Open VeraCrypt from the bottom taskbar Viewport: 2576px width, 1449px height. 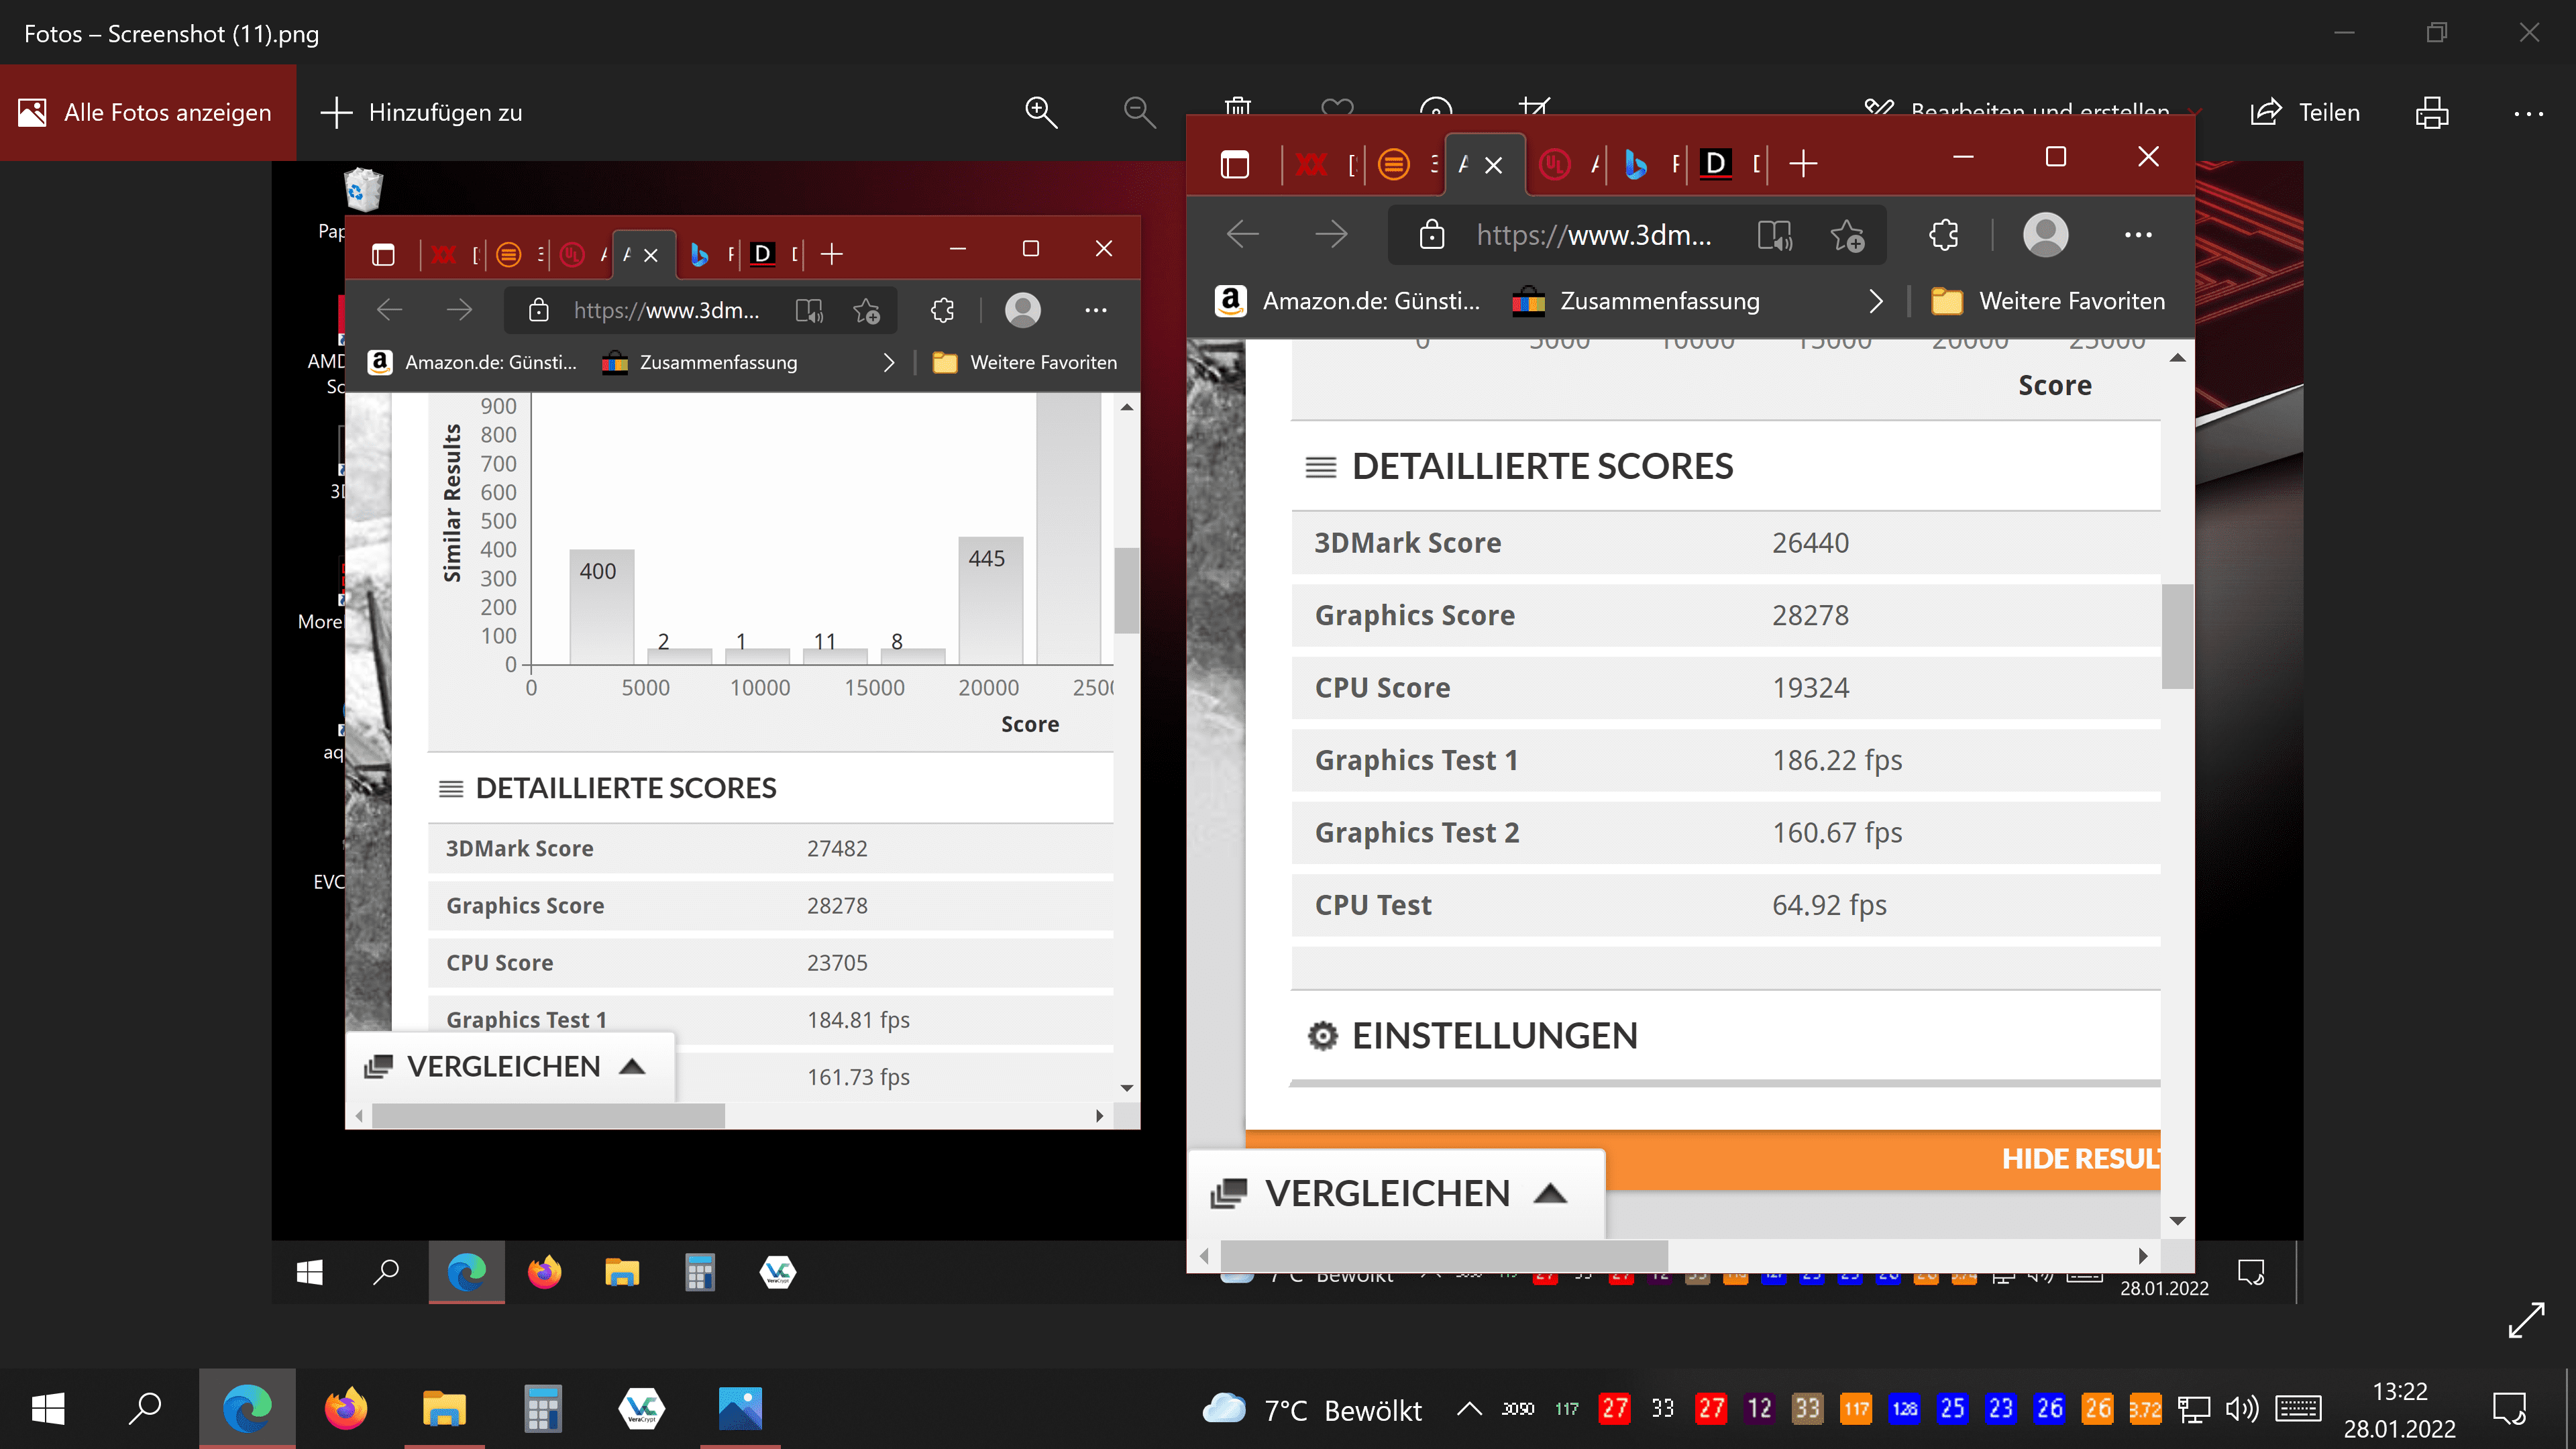(641, 1408)
